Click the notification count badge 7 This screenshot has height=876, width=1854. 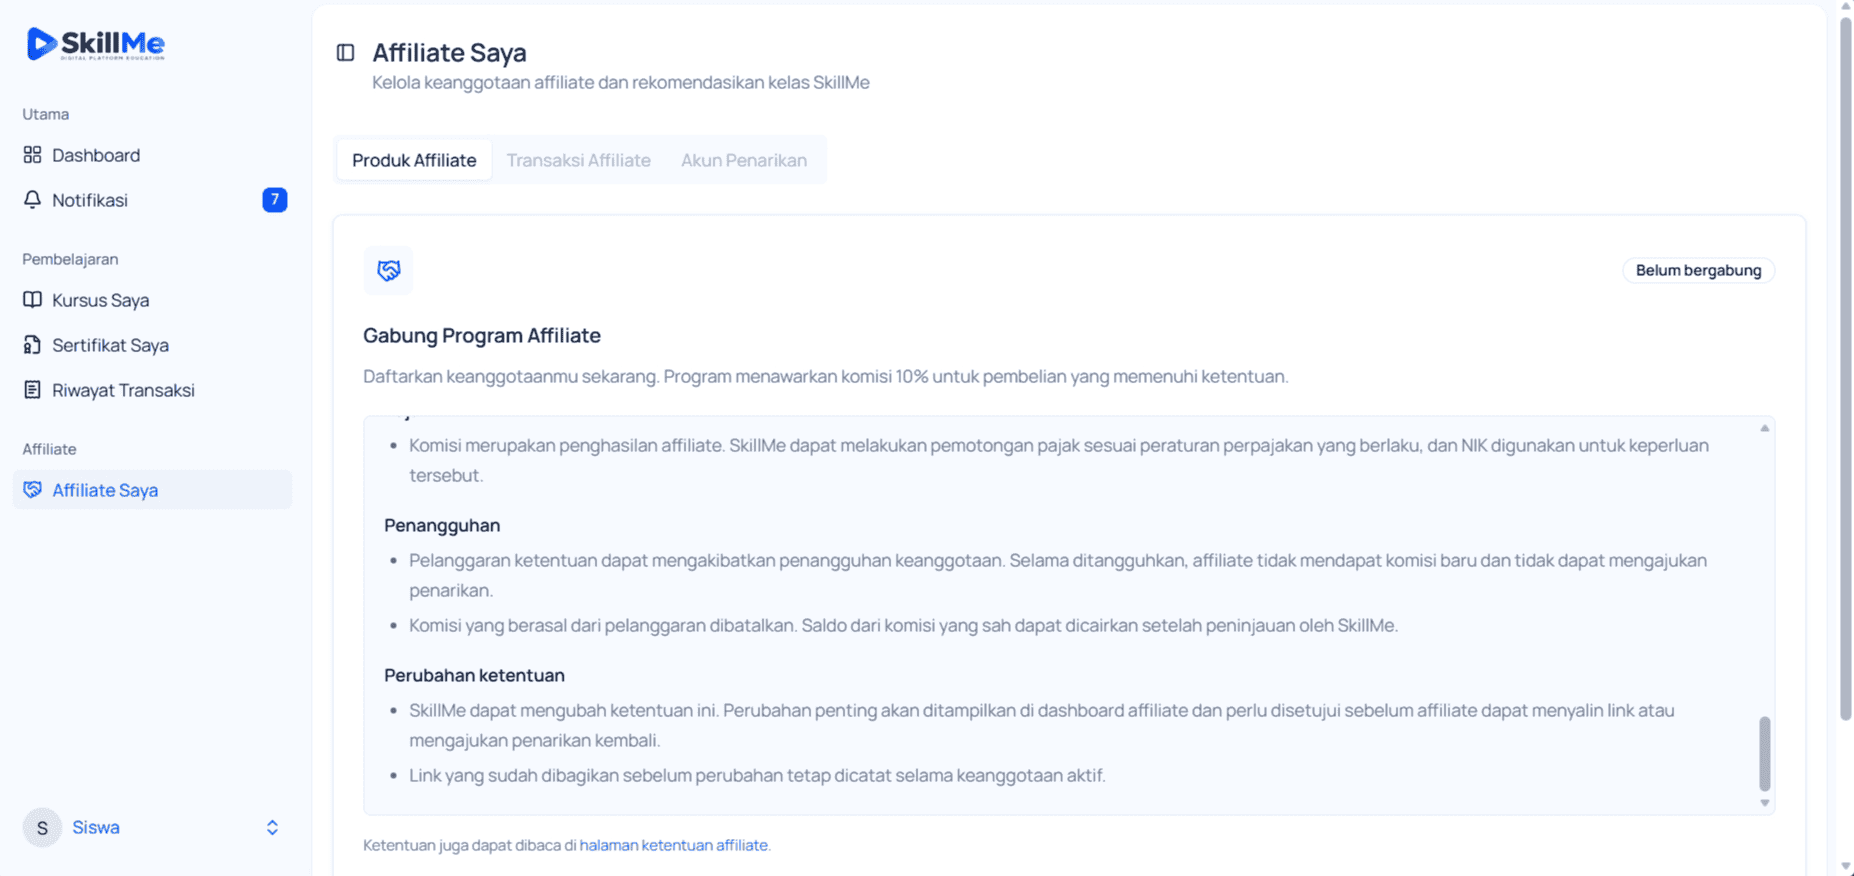click(275, 200)
